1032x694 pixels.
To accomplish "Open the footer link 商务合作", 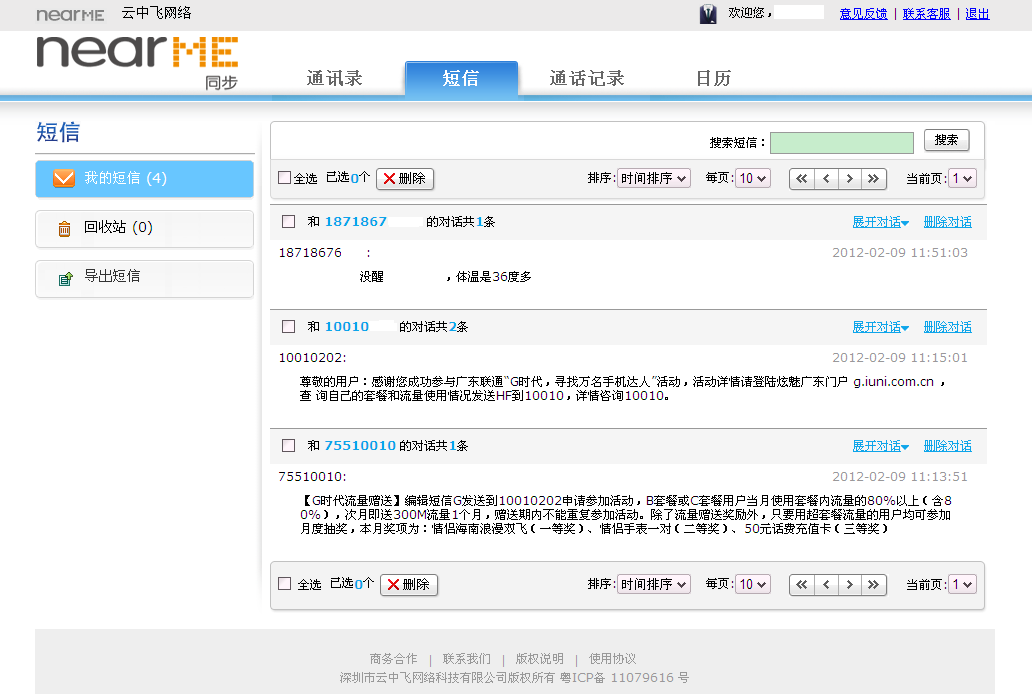I will tap(394, 658).
